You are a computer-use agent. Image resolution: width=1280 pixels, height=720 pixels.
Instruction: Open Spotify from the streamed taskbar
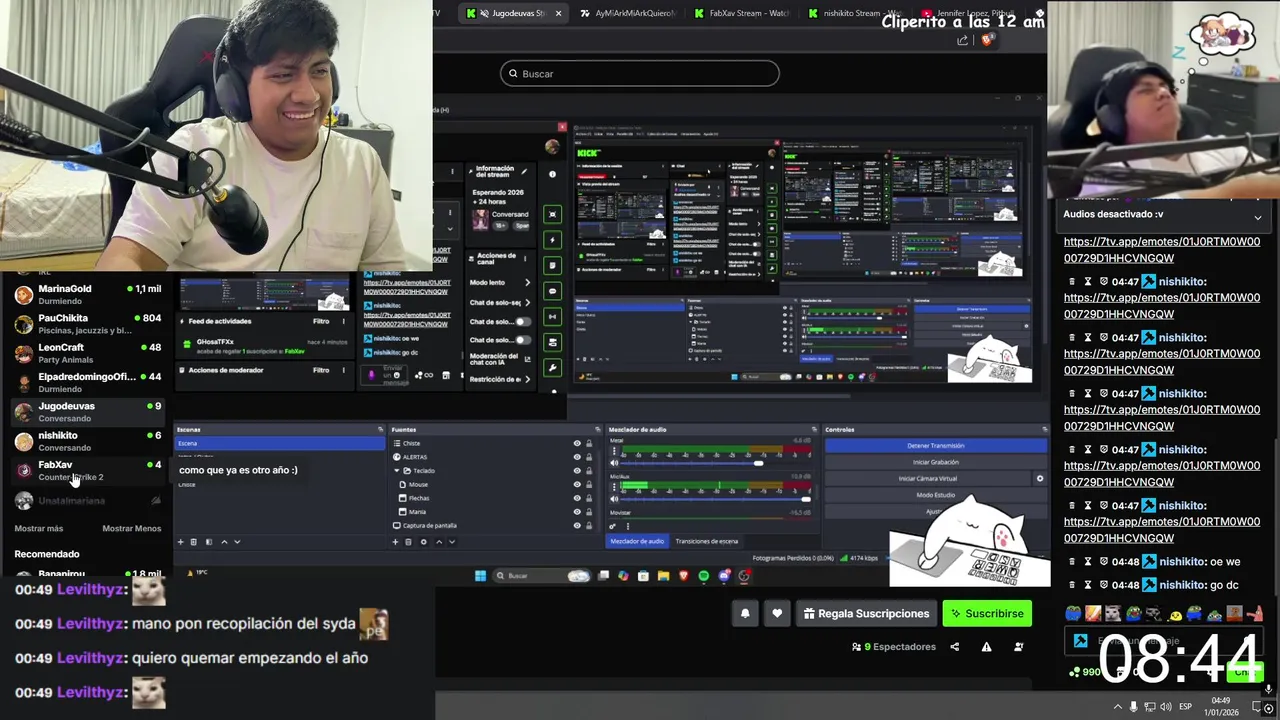point(704,576)
